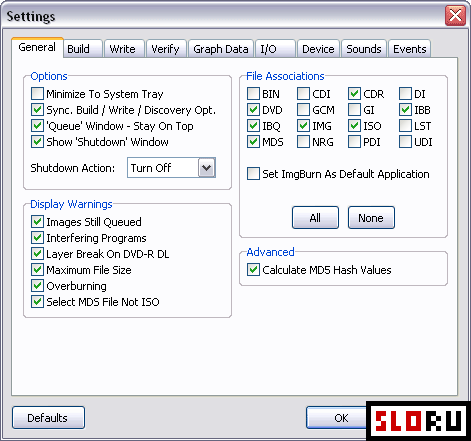Screen dimensions: 471x441
Task: Click the None file associations button
Action: (371, 218)
